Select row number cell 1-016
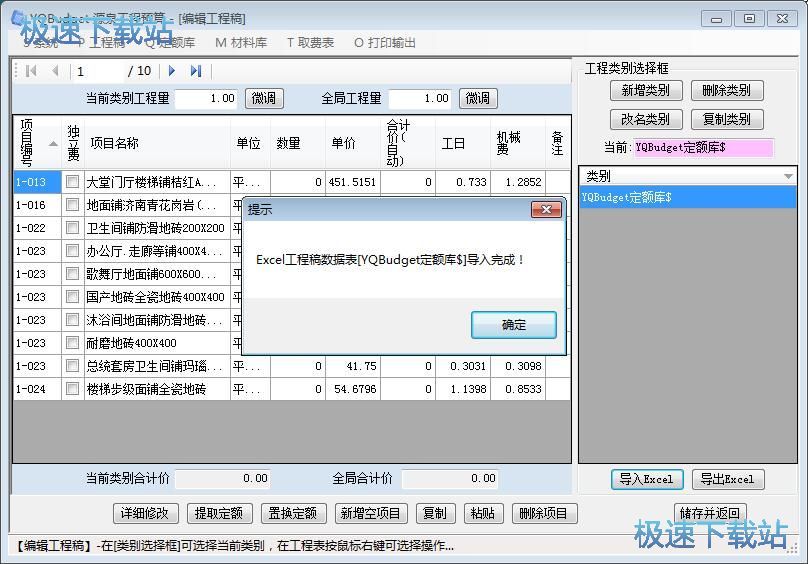 point(37,205)
